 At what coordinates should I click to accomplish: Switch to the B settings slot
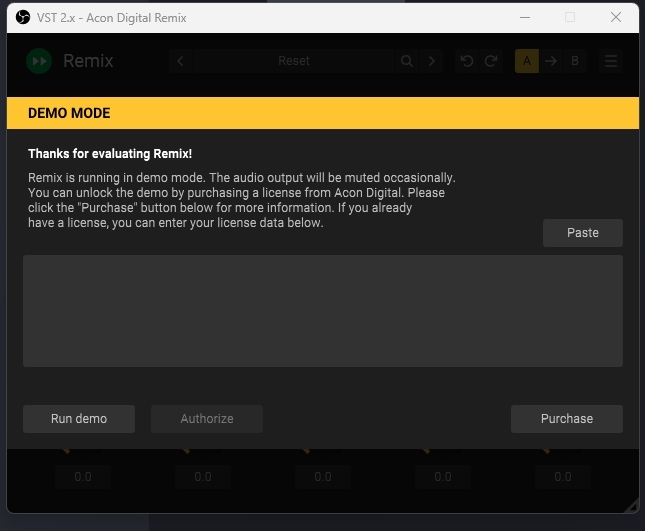575,61
